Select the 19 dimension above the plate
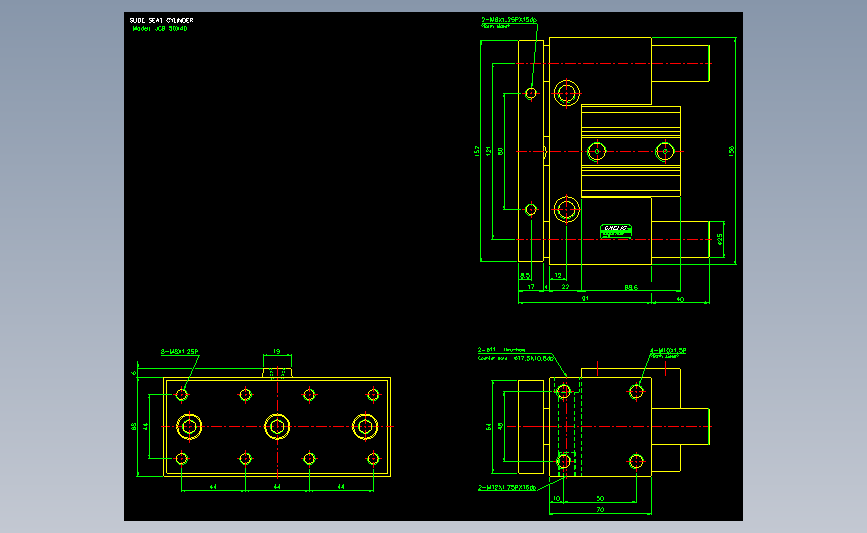 (276, 351)
